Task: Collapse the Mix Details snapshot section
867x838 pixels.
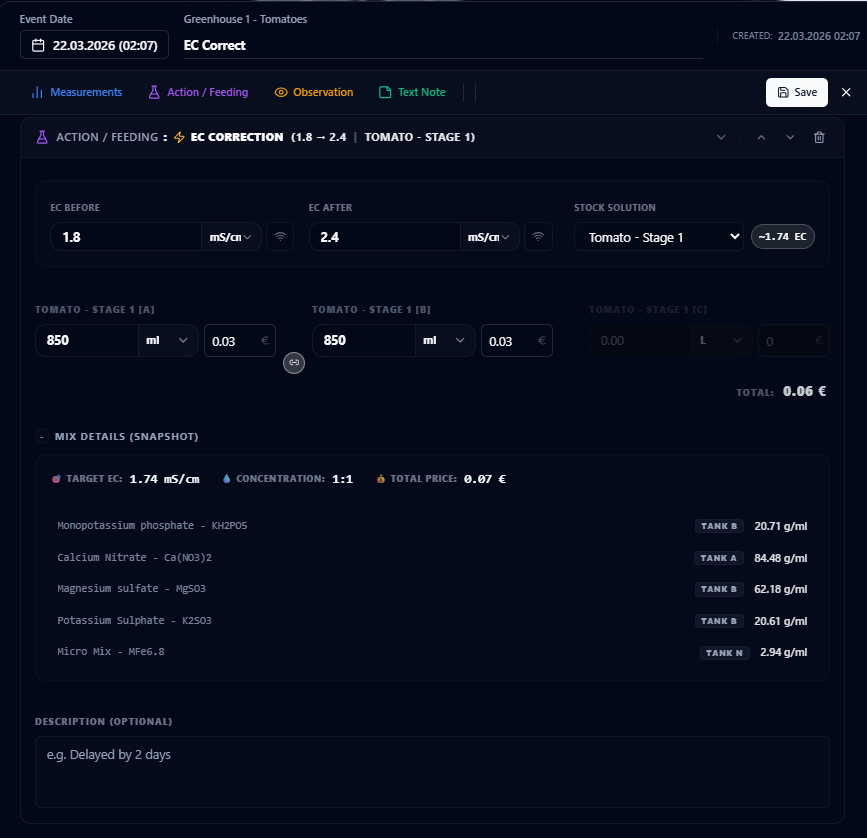Action: (x=41, y=437)
